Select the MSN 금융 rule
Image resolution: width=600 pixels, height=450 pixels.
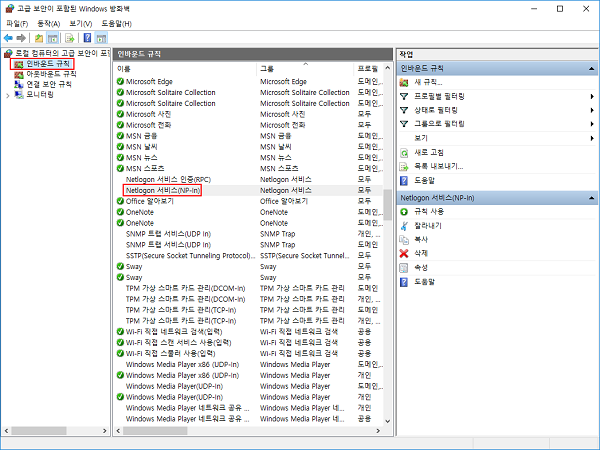(x=249, y=136)
